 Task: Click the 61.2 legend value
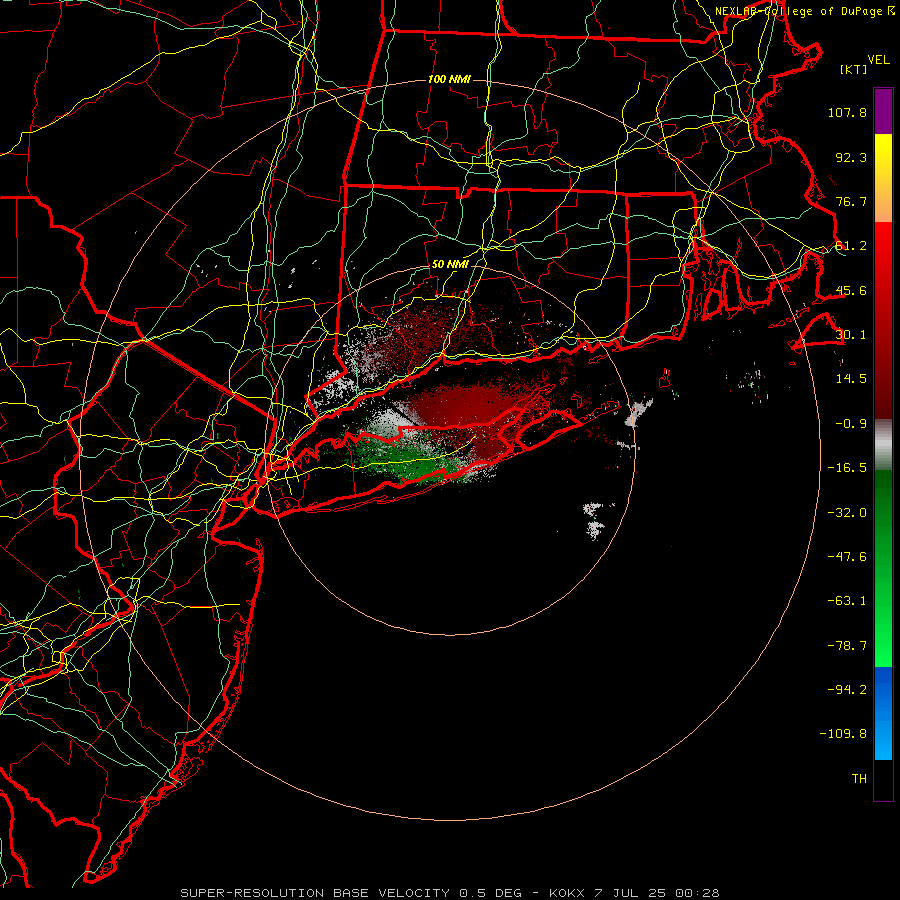coord(851,246)
